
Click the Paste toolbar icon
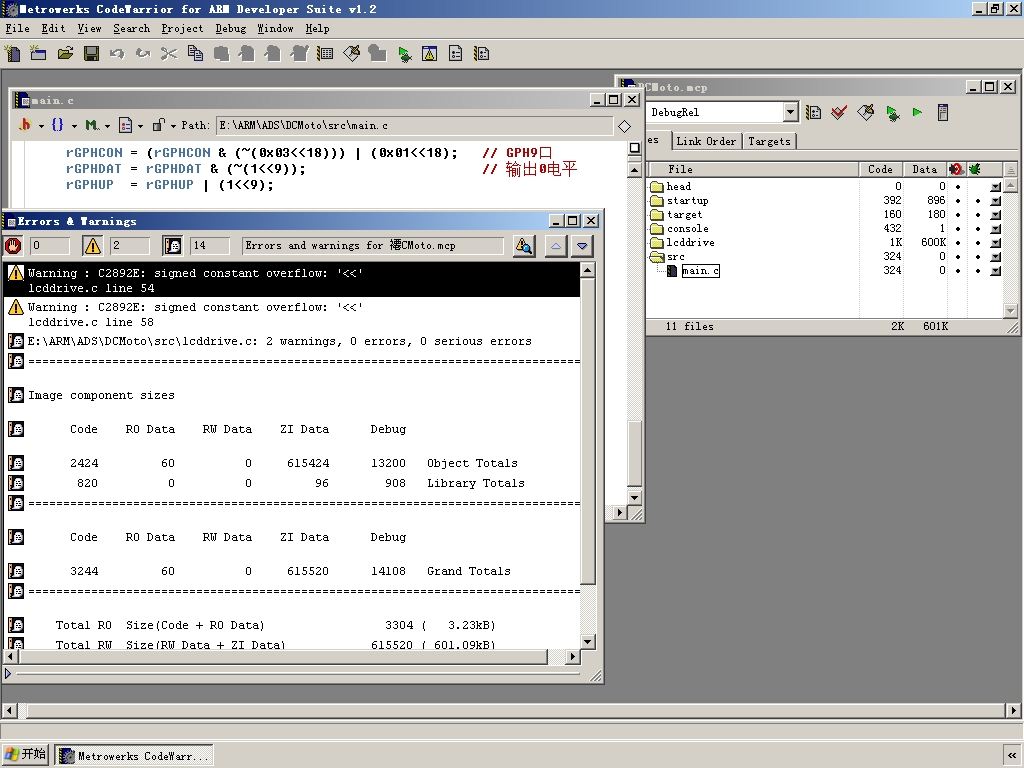(x=221, y=54)
